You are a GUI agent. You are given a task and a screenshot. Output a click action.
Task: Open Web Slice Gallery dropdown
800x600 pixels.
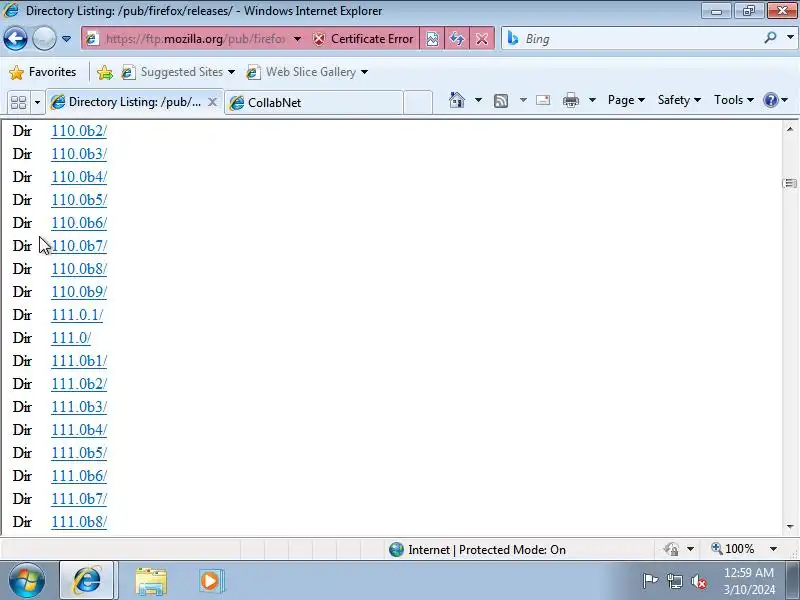tap(307, 72)
